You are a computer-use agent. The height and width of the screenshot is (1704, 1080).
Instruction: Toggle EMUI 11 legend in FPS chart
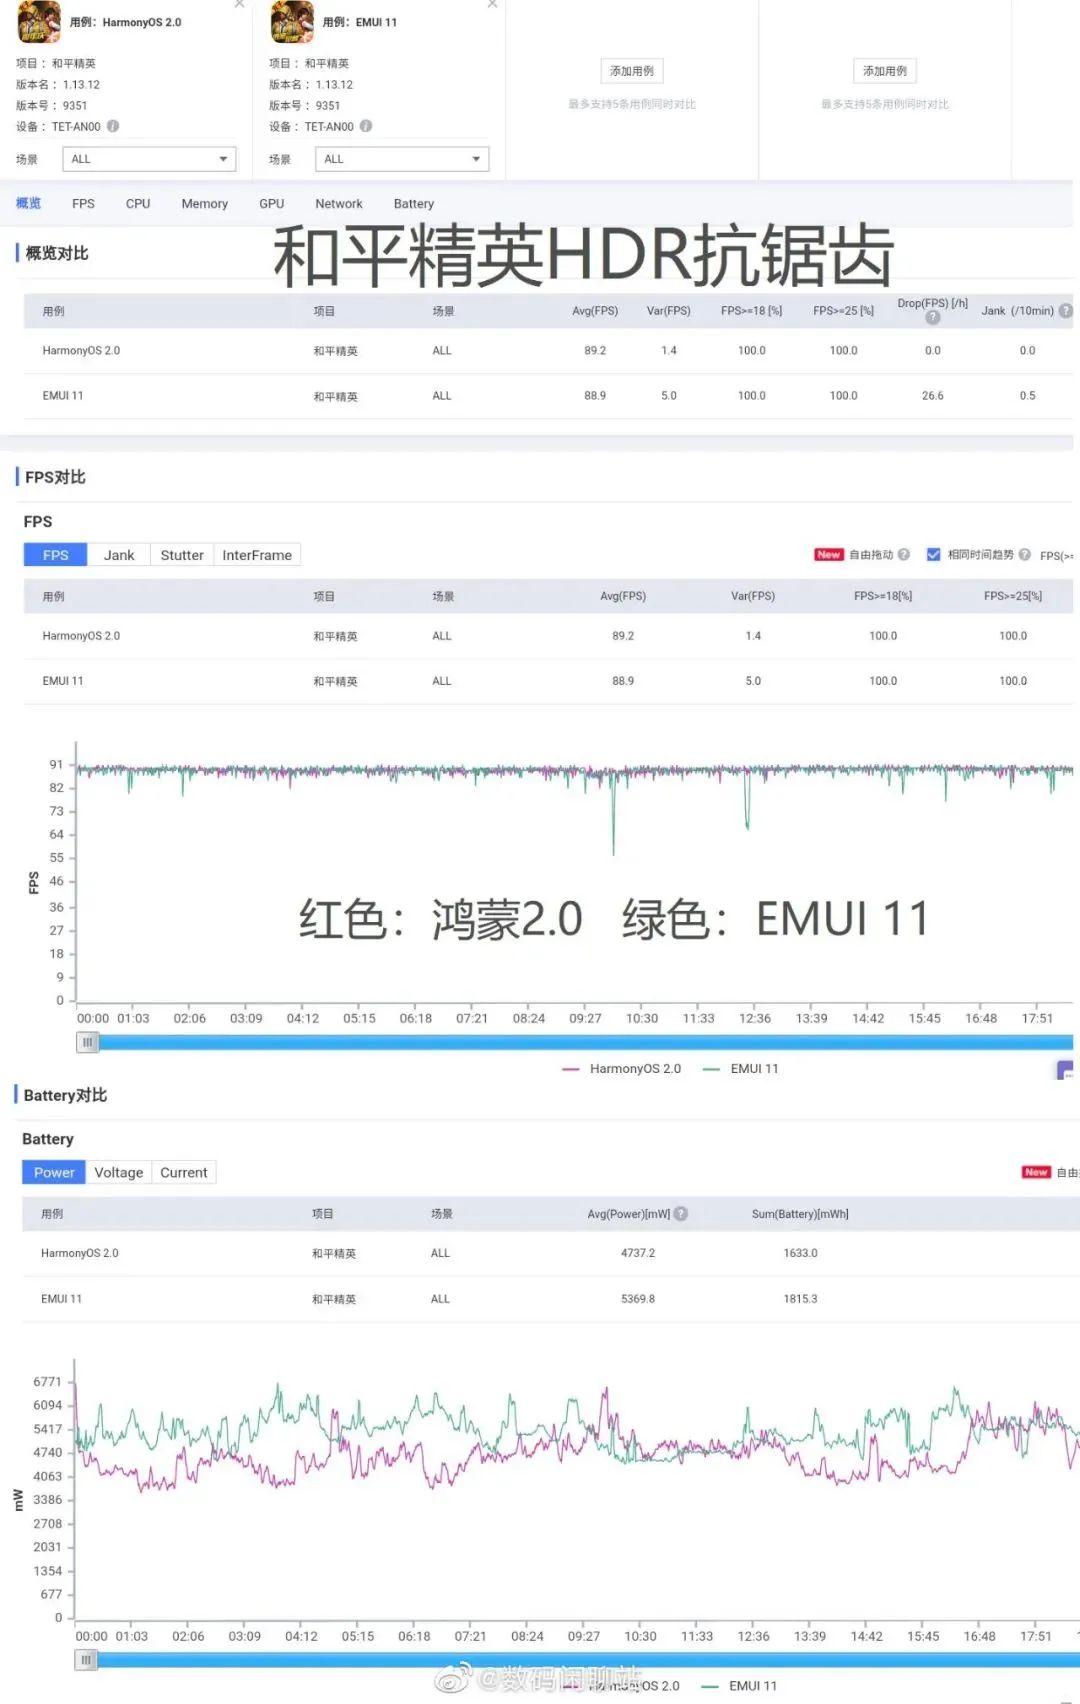(741, 1069)
